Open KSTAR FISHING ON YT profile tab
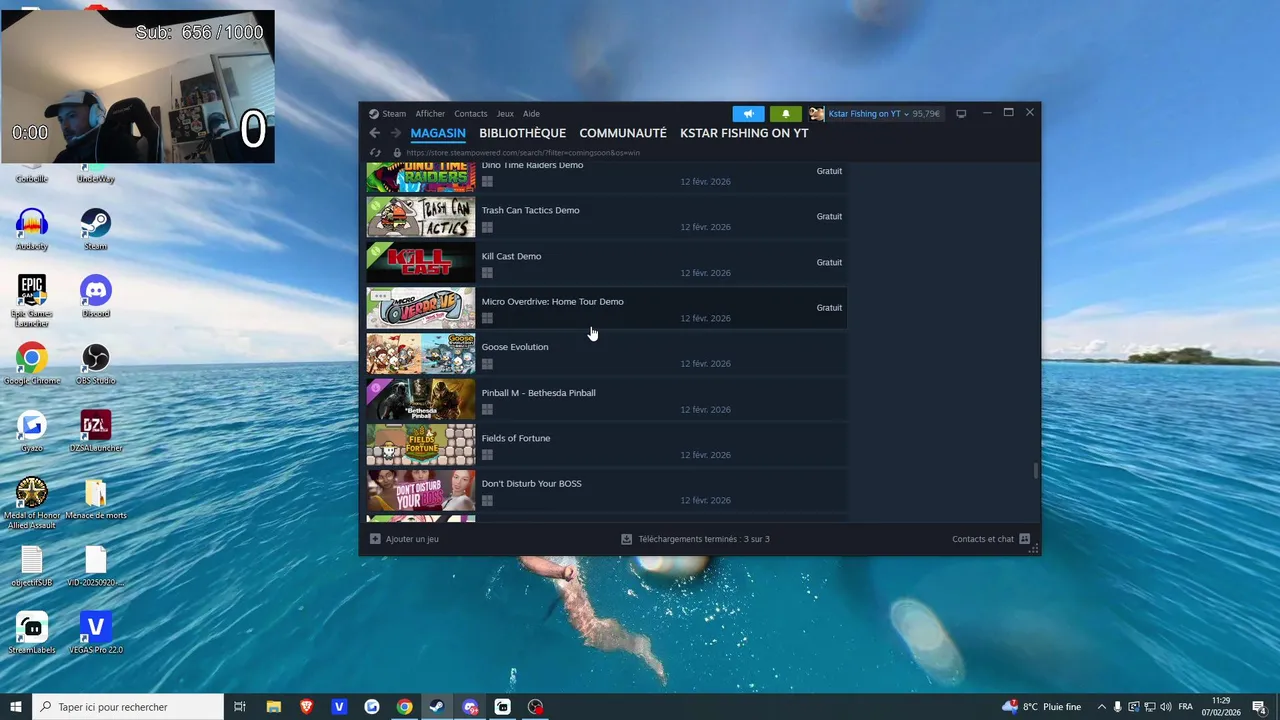Image resolution: width=1280 pixels, height=720 pixels. click(x=744, y=133)
